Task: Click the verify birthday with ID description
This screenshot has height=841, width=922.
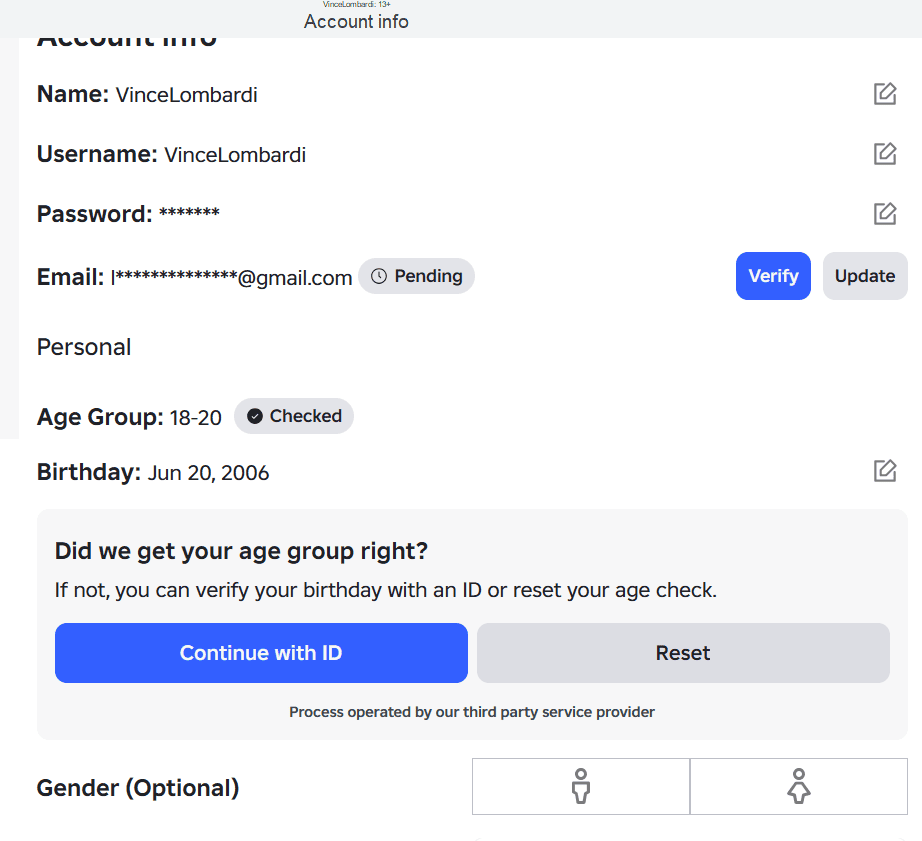Action: pos(386,590)
